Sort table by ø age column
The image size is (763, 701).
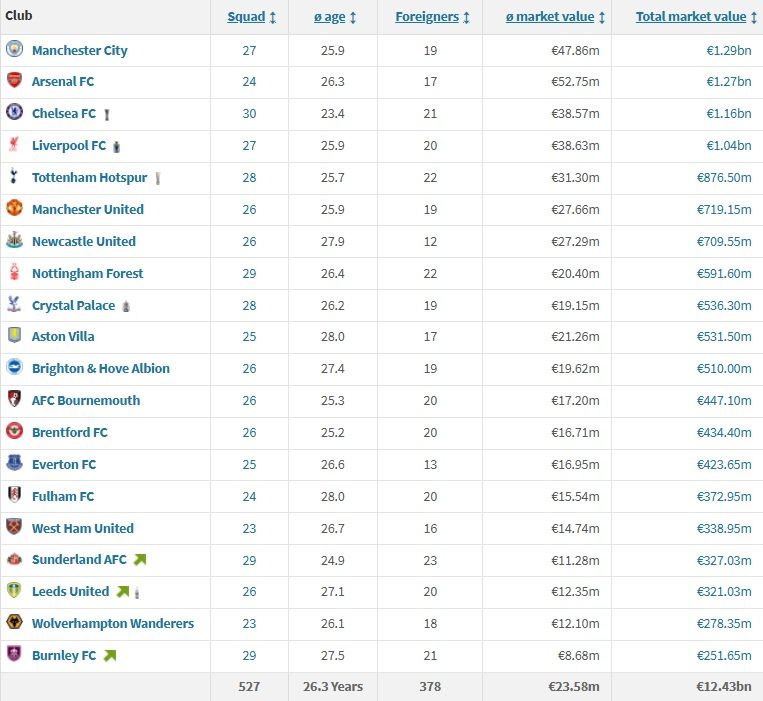coord(331,17)
